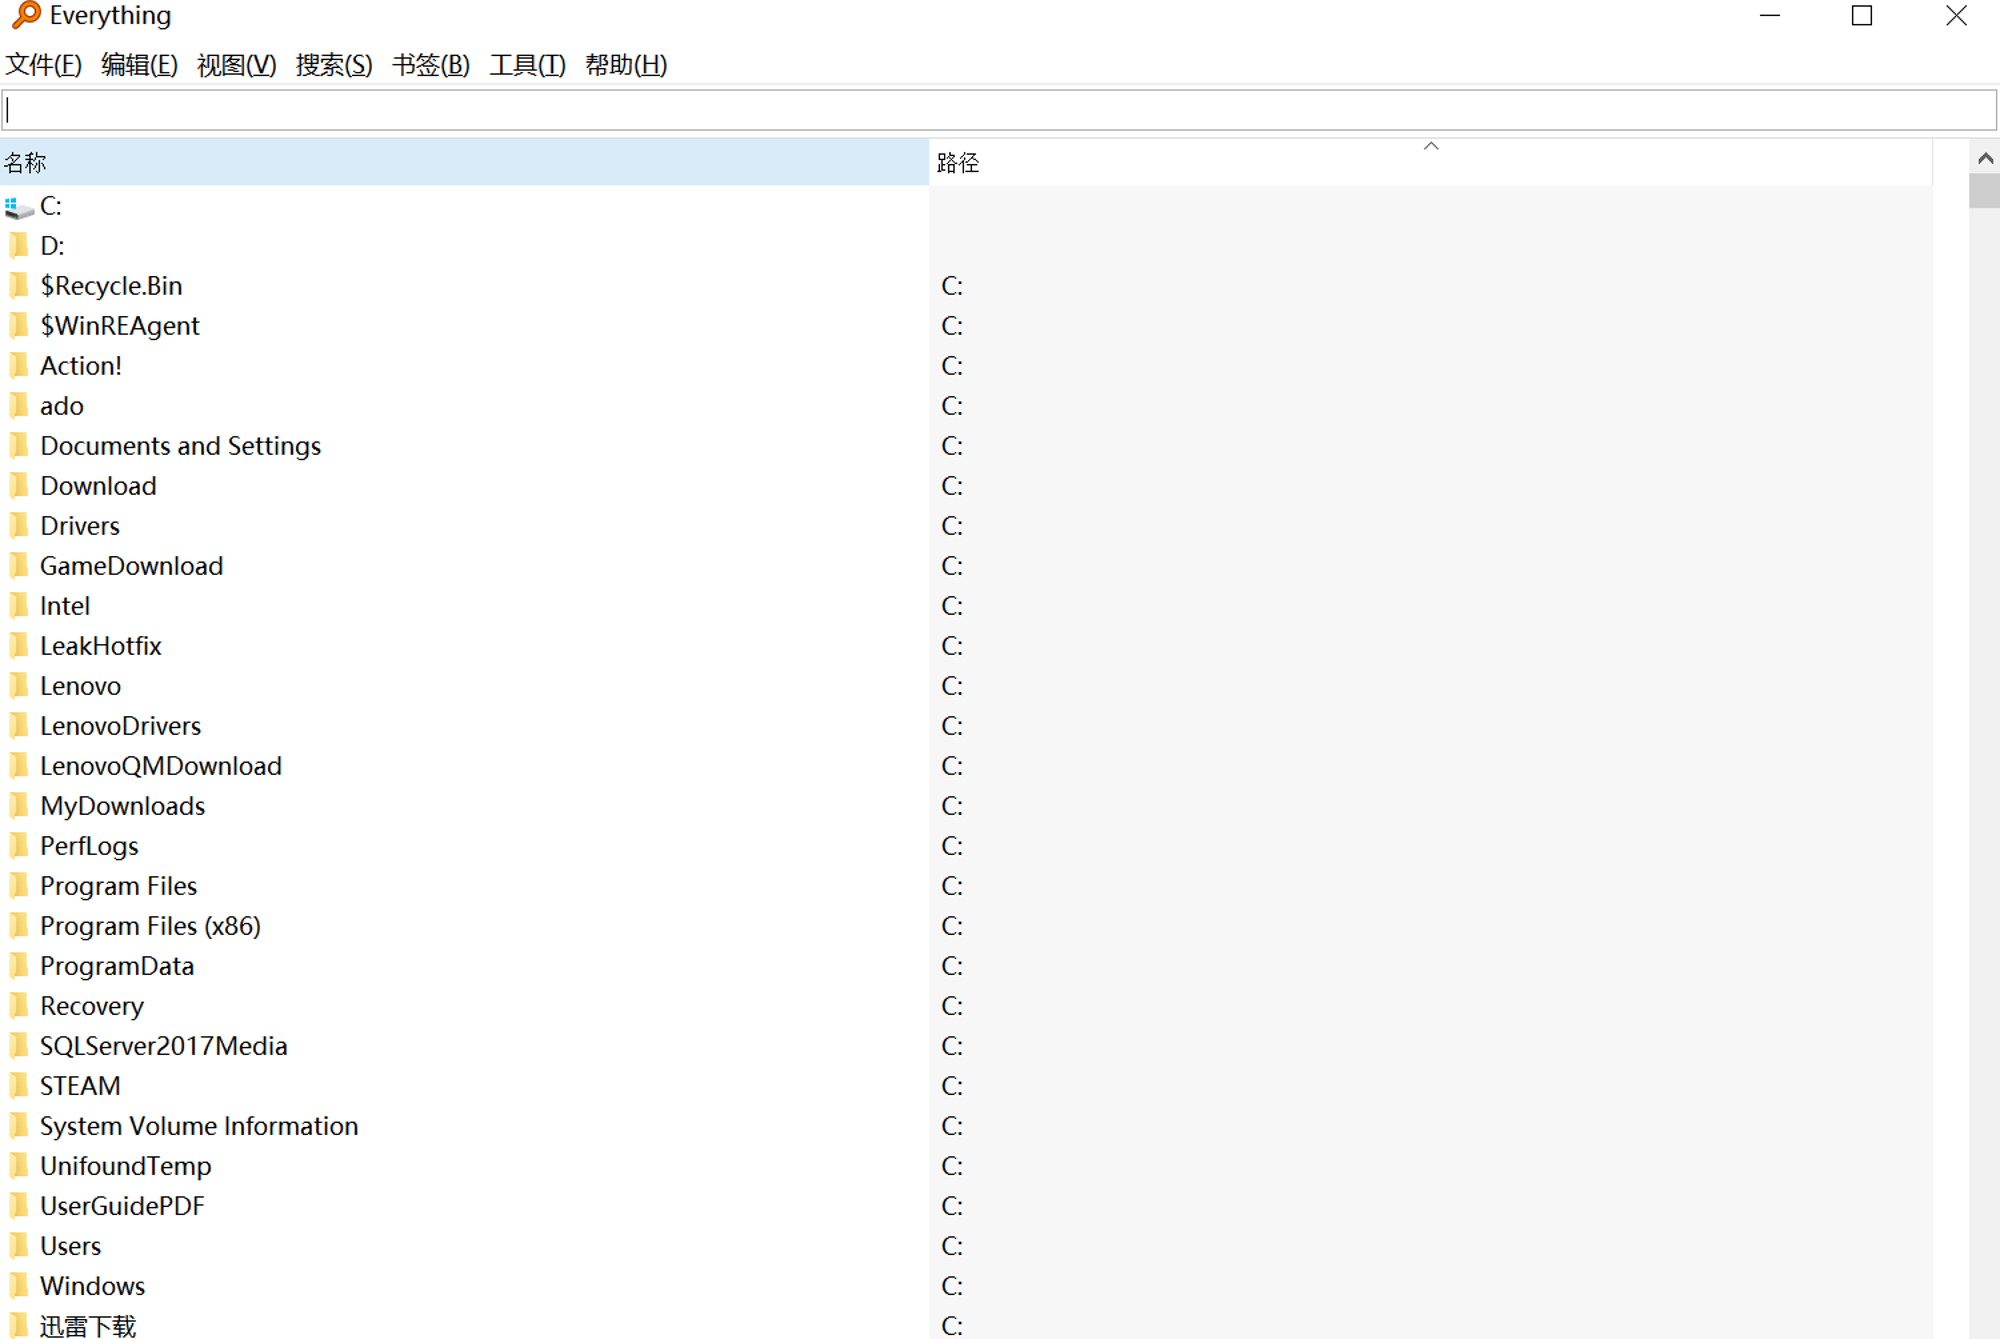The image size is (2000, 1339).
Task: Click the Recovery folder icon
Action: click(x=19, y=1005)
